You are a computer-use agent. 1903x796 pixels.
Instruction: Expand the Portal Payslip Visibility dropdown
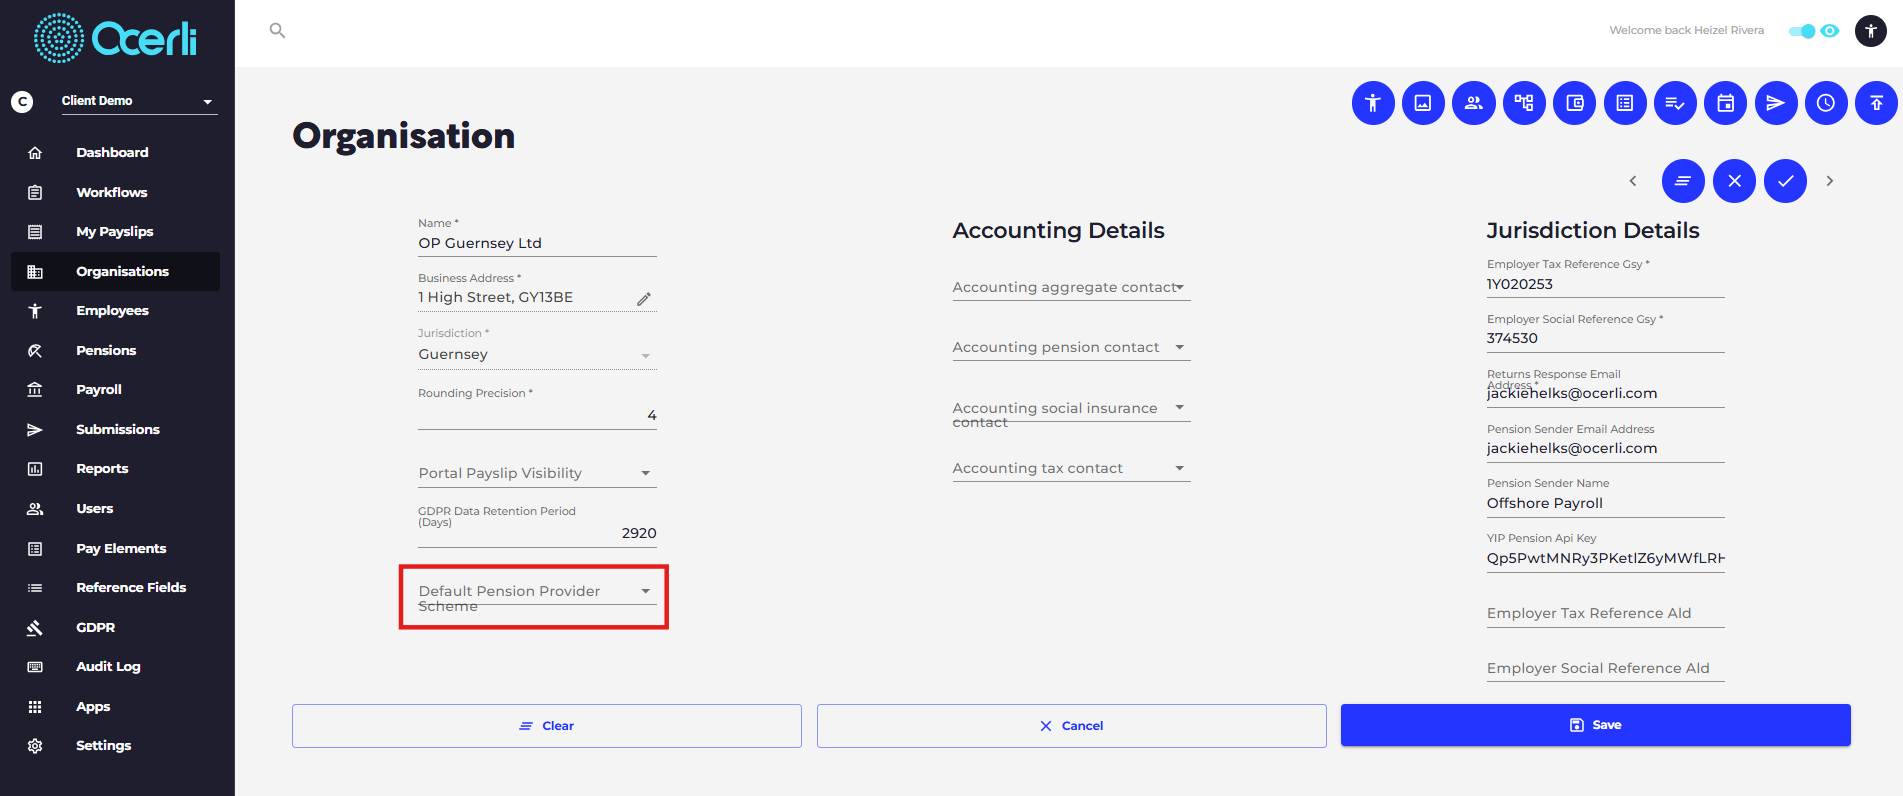click(x=537, y=473)
